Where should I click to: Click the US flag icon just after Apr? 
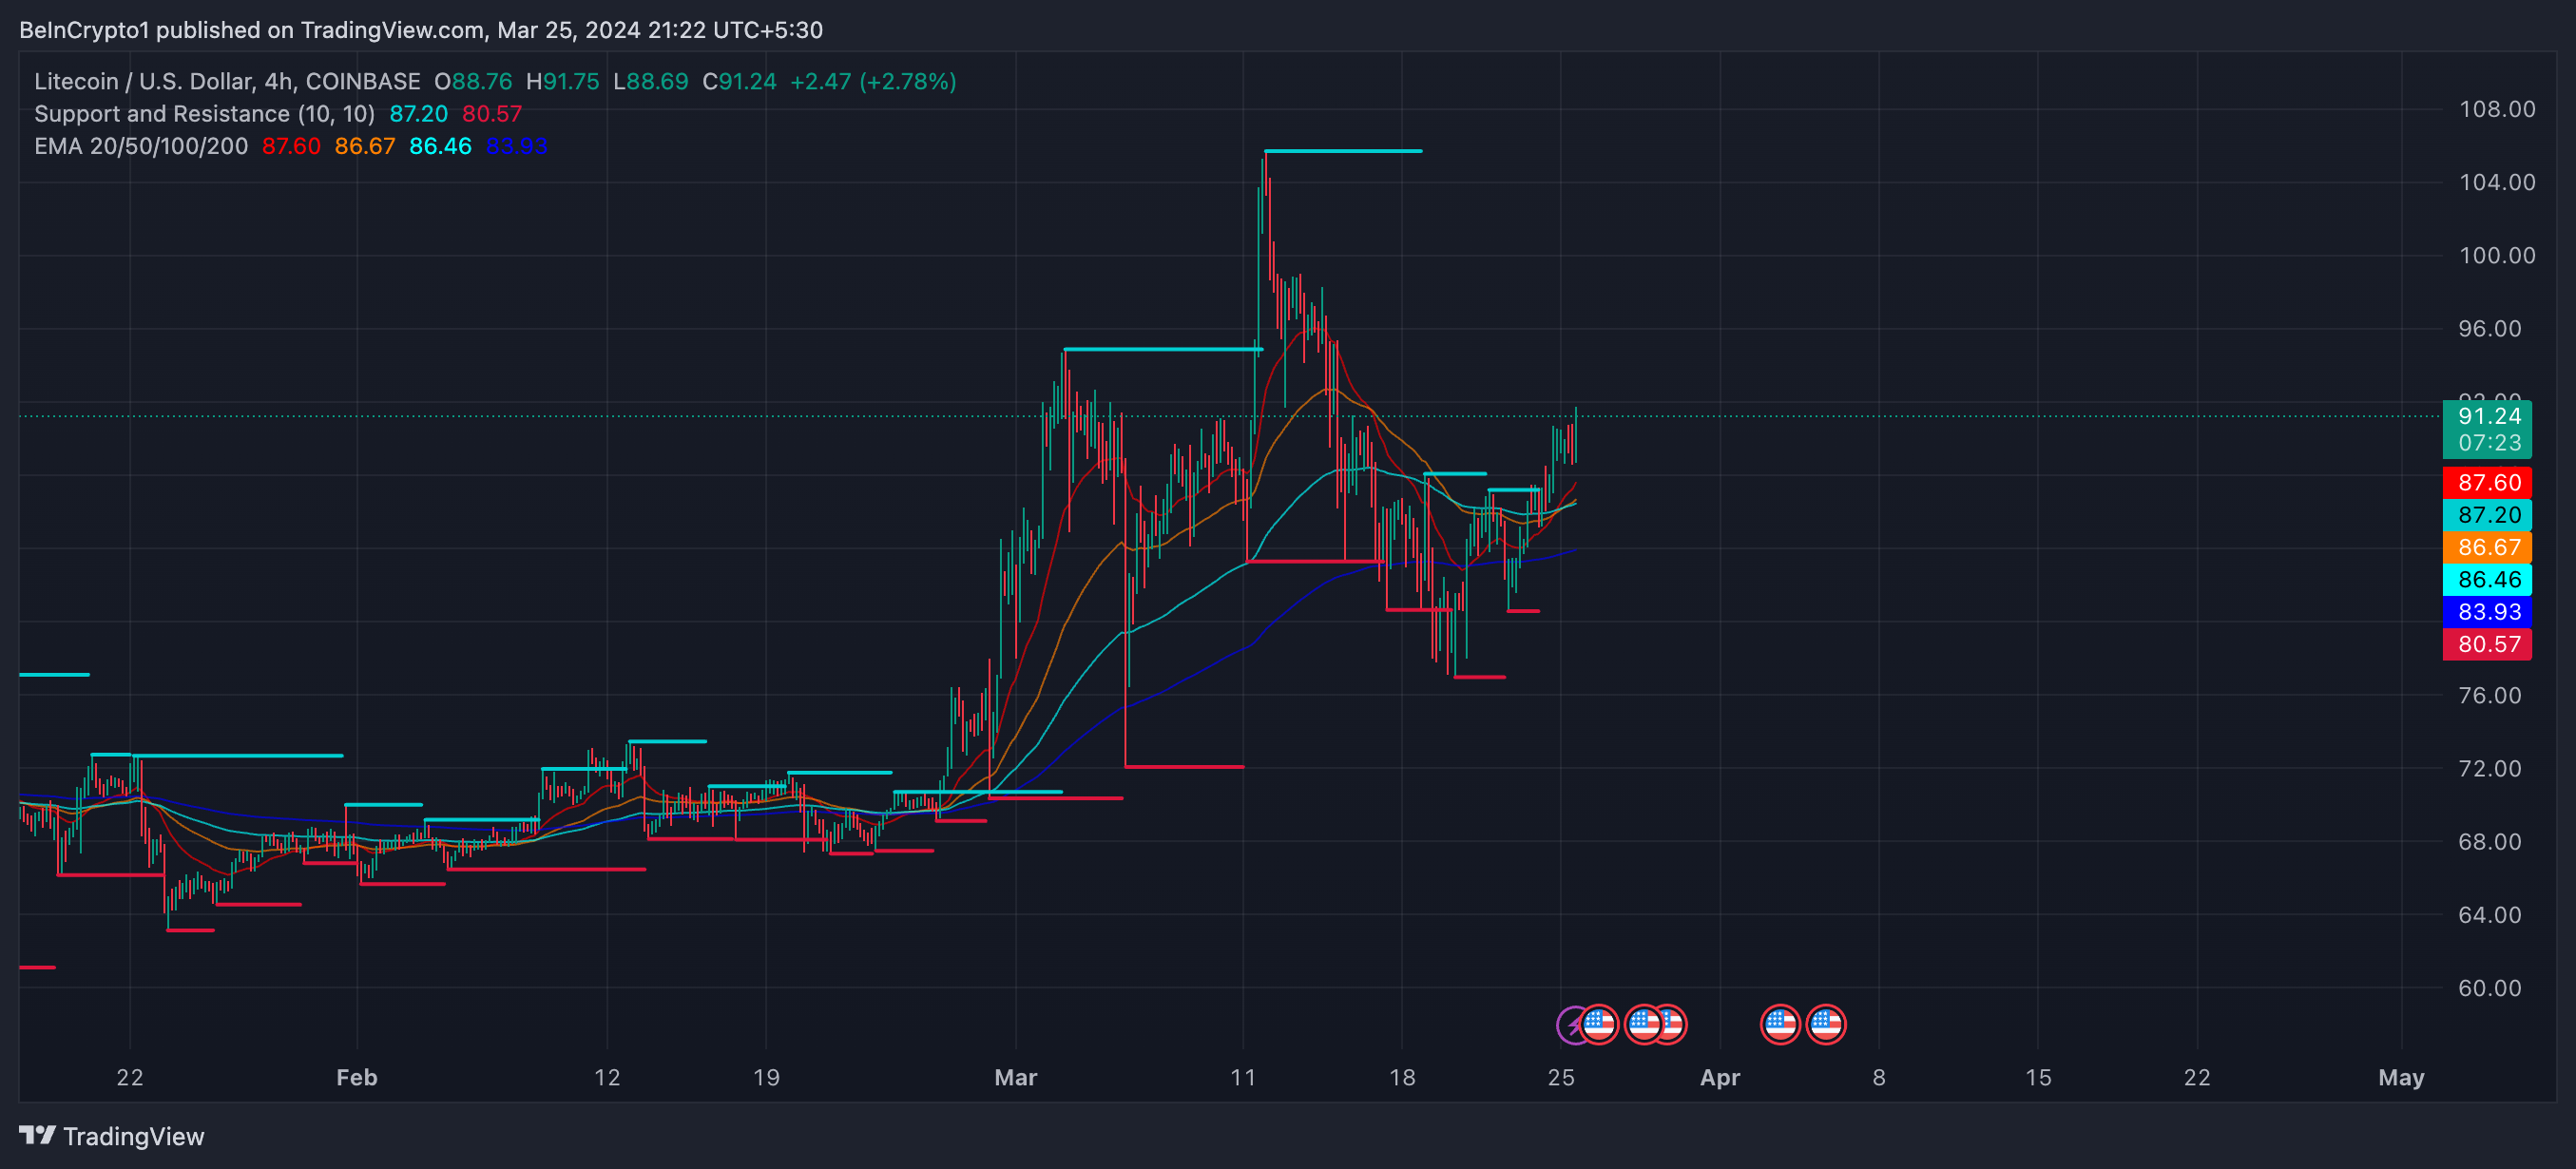click(x=1780, y=1024)
